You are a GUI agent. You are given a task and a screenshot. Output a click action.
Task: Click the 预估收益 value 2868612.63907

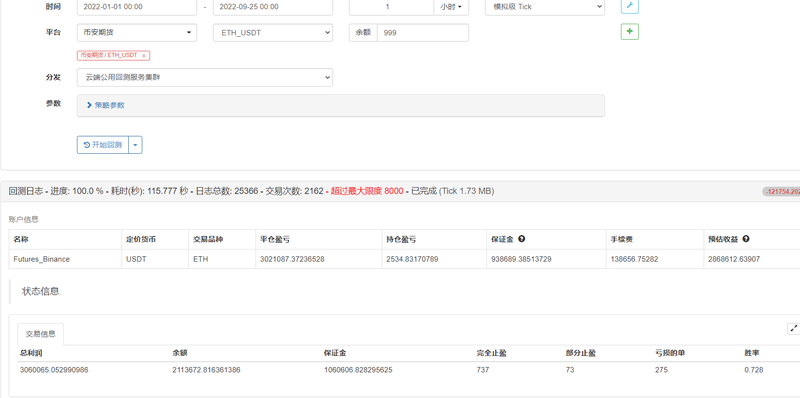point(734,259)
